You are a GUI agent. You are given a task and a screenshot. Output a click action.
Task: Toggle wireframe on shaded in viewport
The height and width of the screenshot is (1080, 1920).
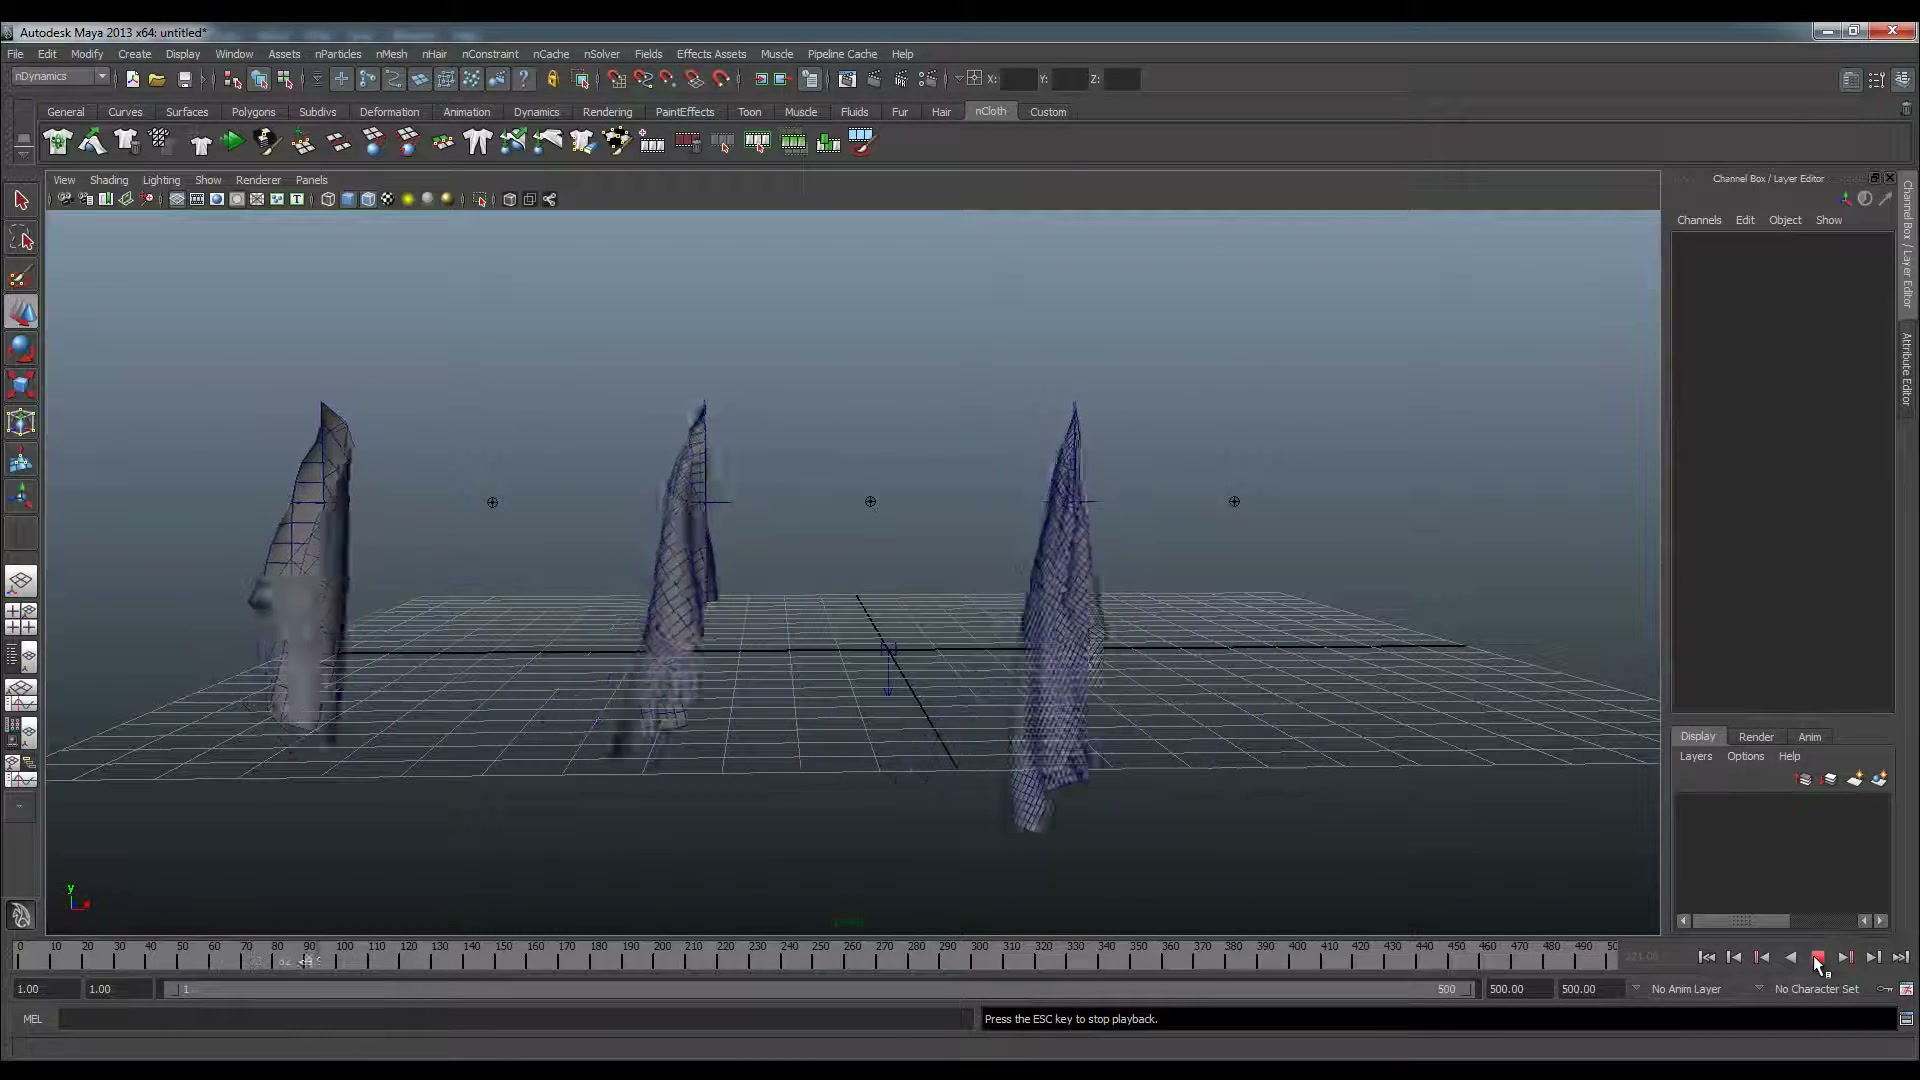coord(368,199)
